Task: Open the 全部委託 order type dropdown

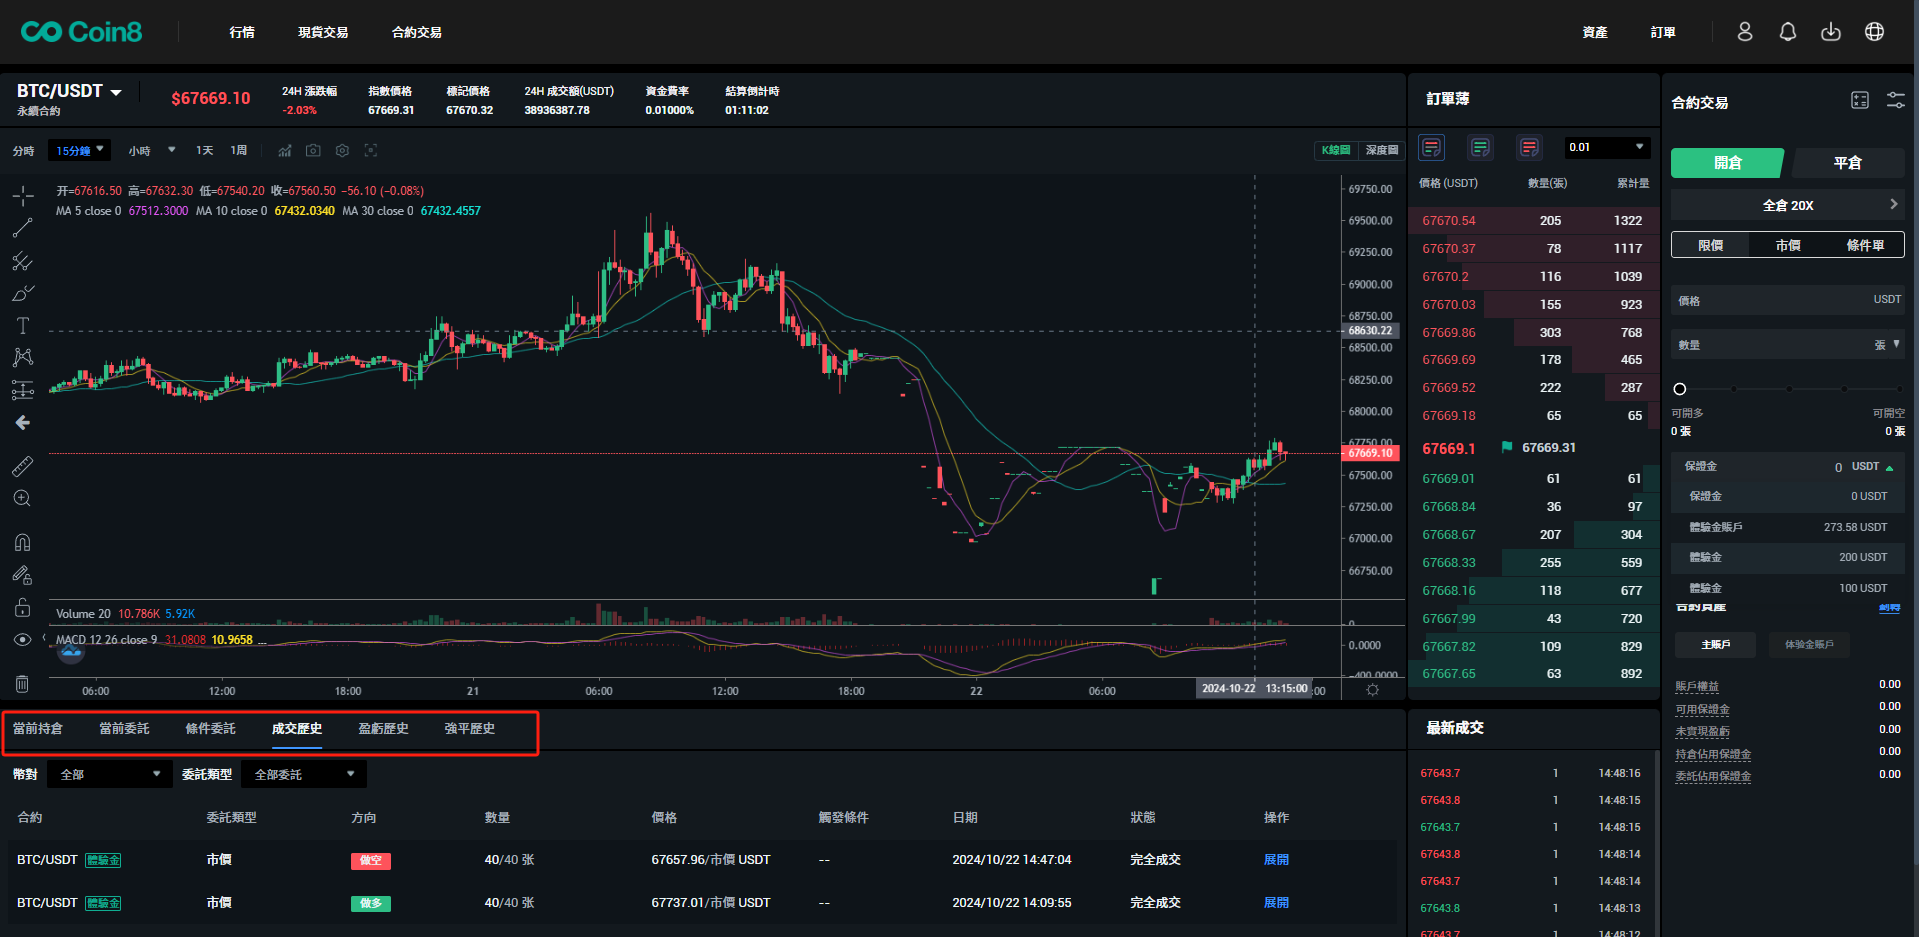Action: [x=304, y=775]
